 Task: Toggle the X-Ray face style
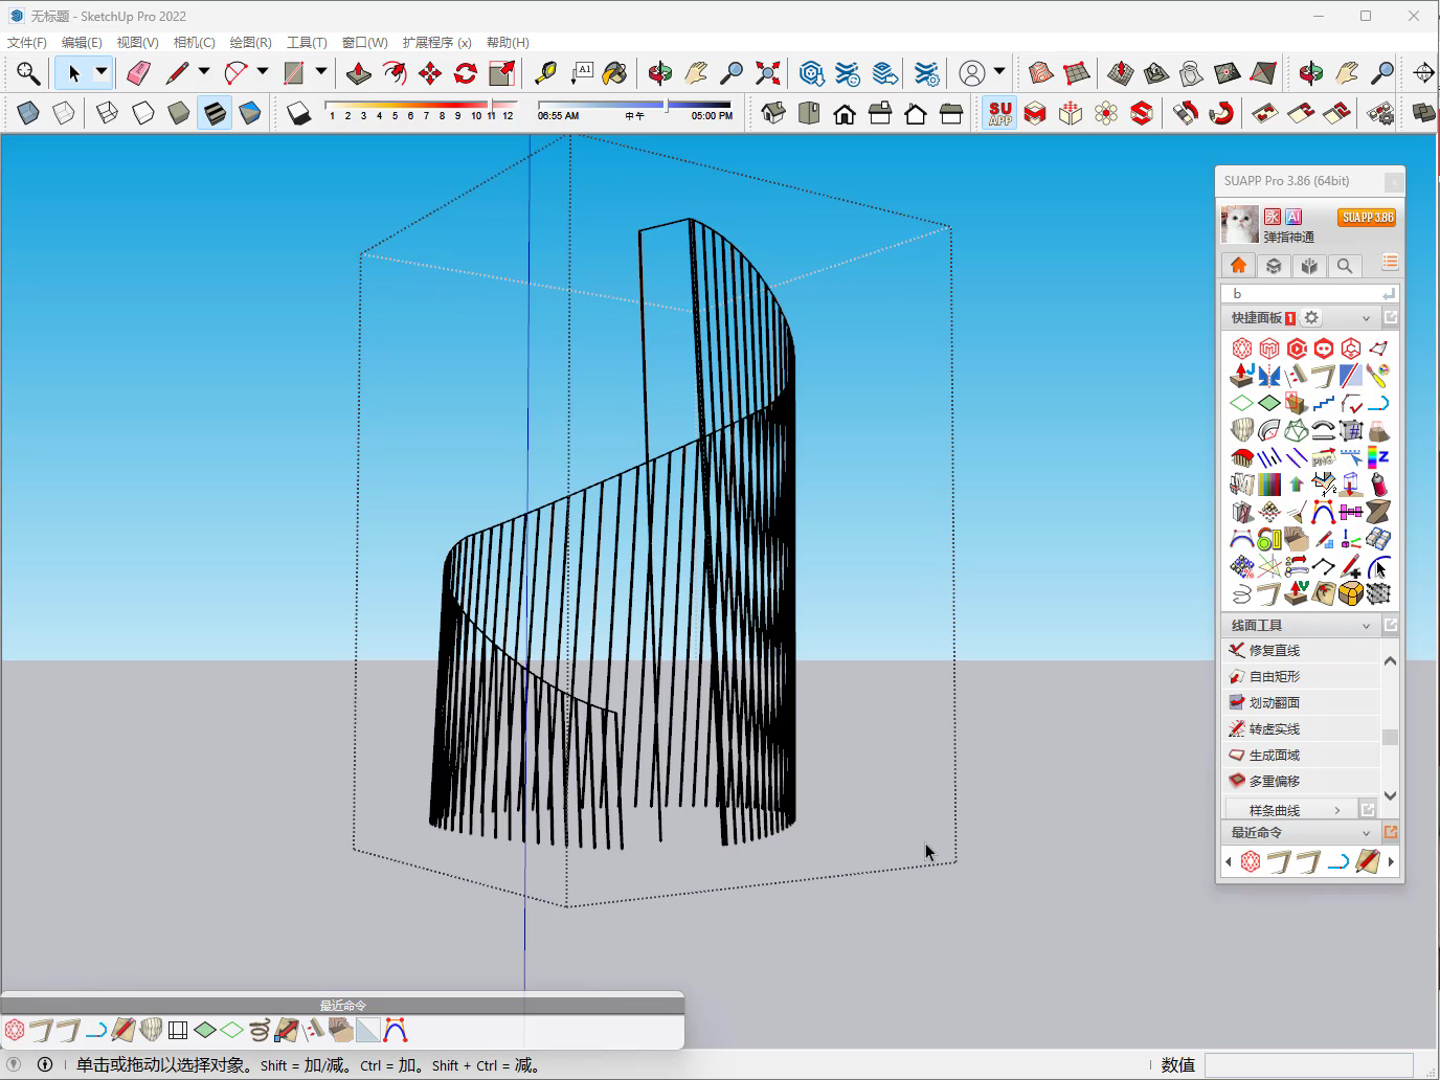coord(28,113)
